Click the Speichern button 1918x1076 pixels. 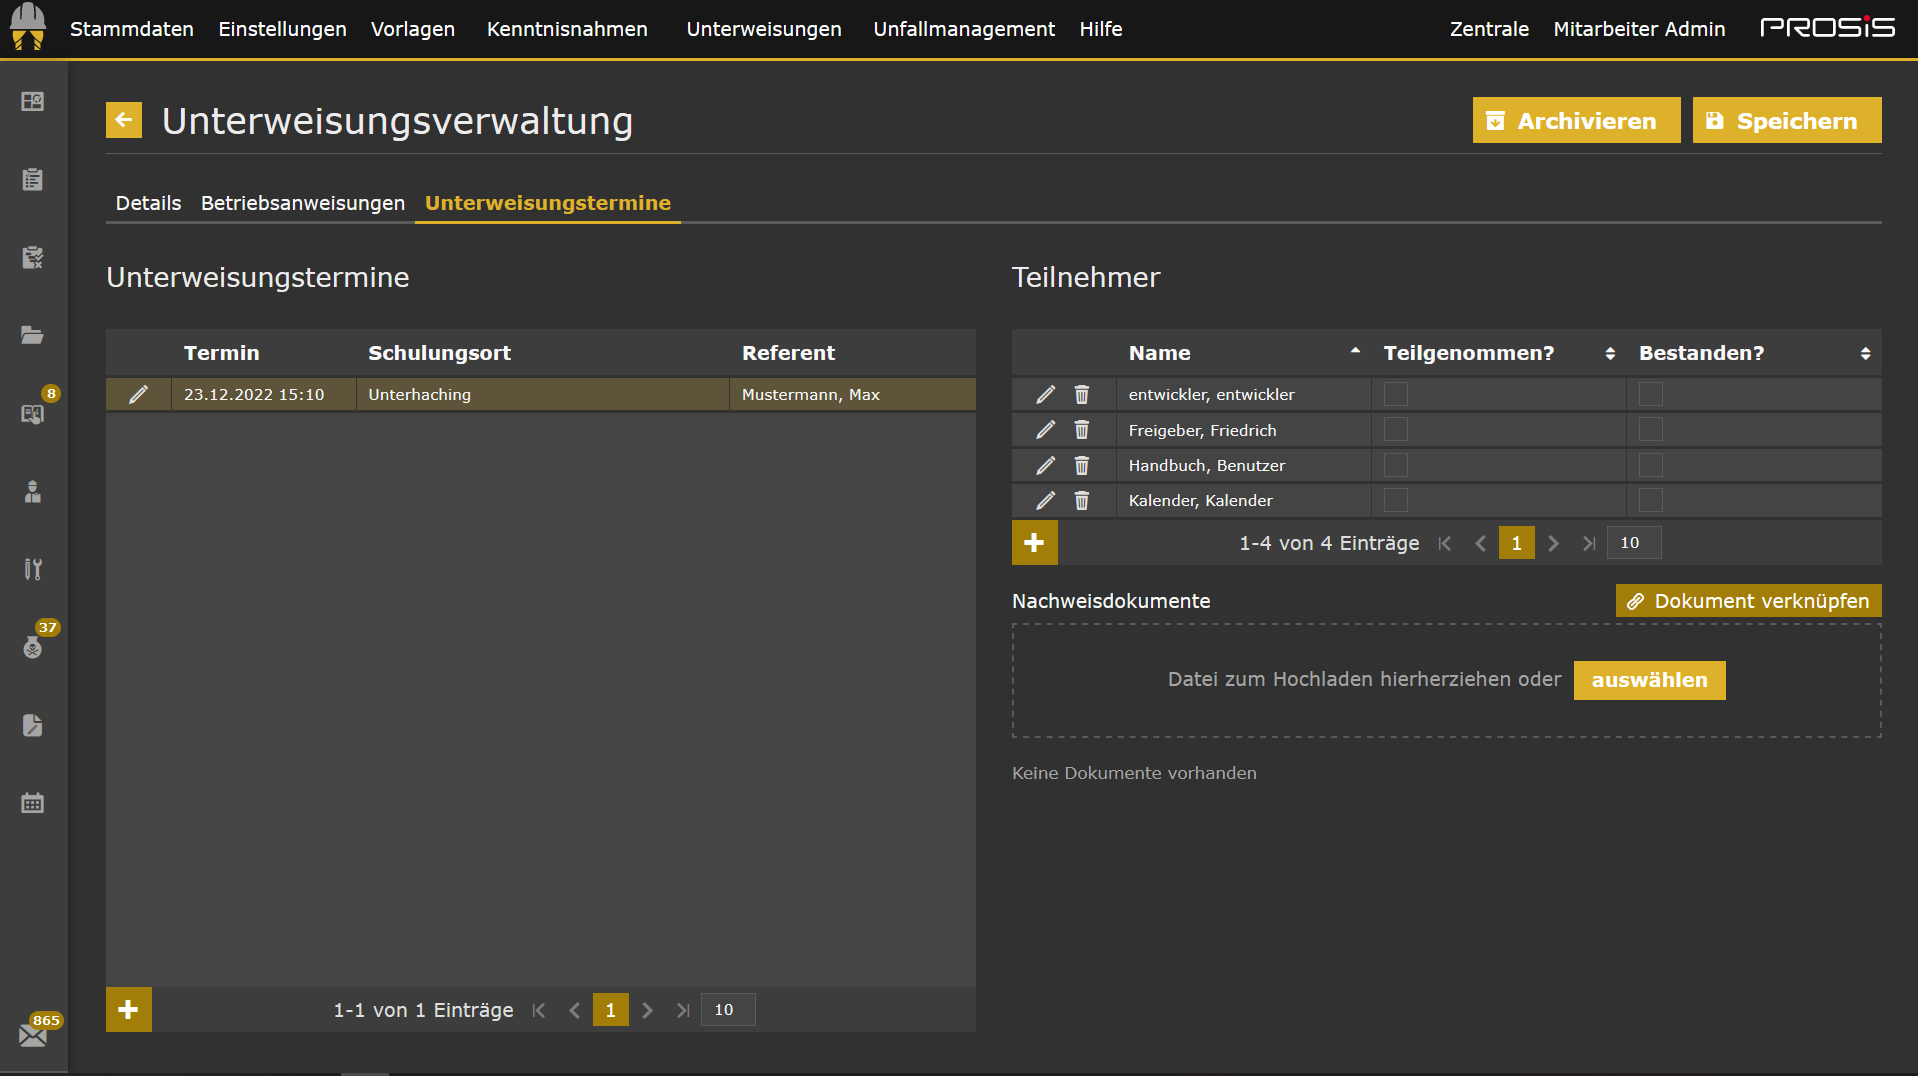(x=1786, y=121)
